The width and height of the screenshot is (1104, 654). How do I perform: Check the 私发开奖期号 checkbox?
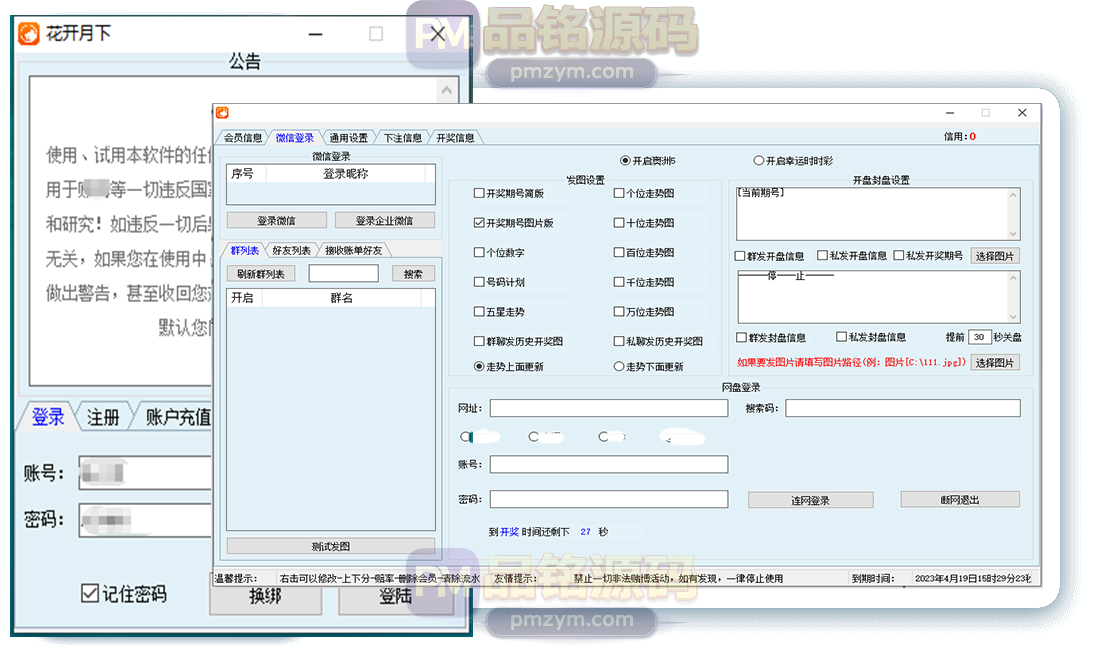pyautogui.click(x=898, y=255)
